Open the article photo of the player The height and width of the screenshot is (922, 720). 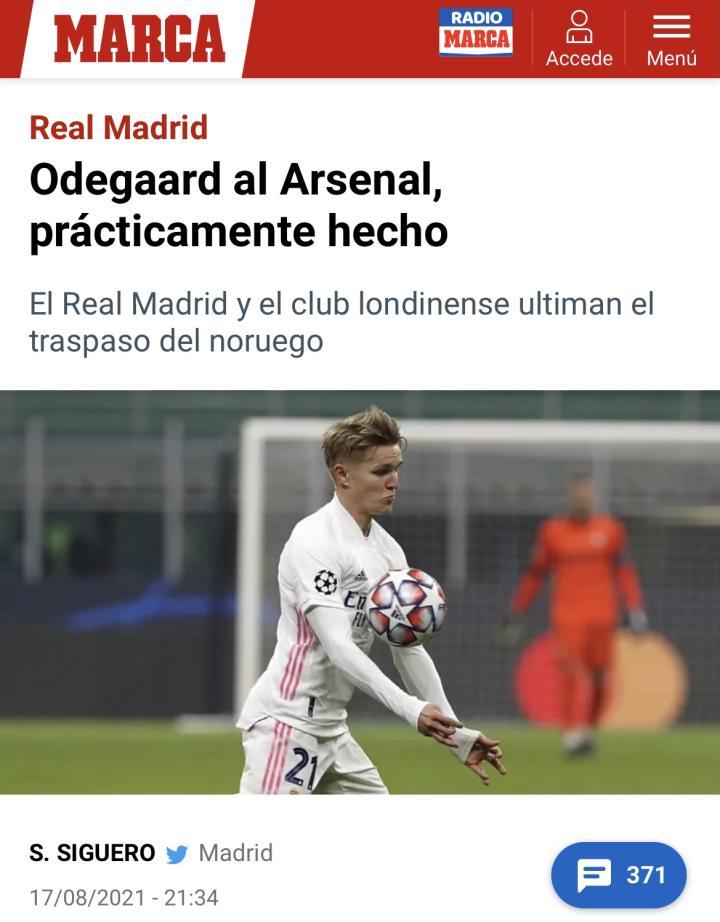pos(360,592)
